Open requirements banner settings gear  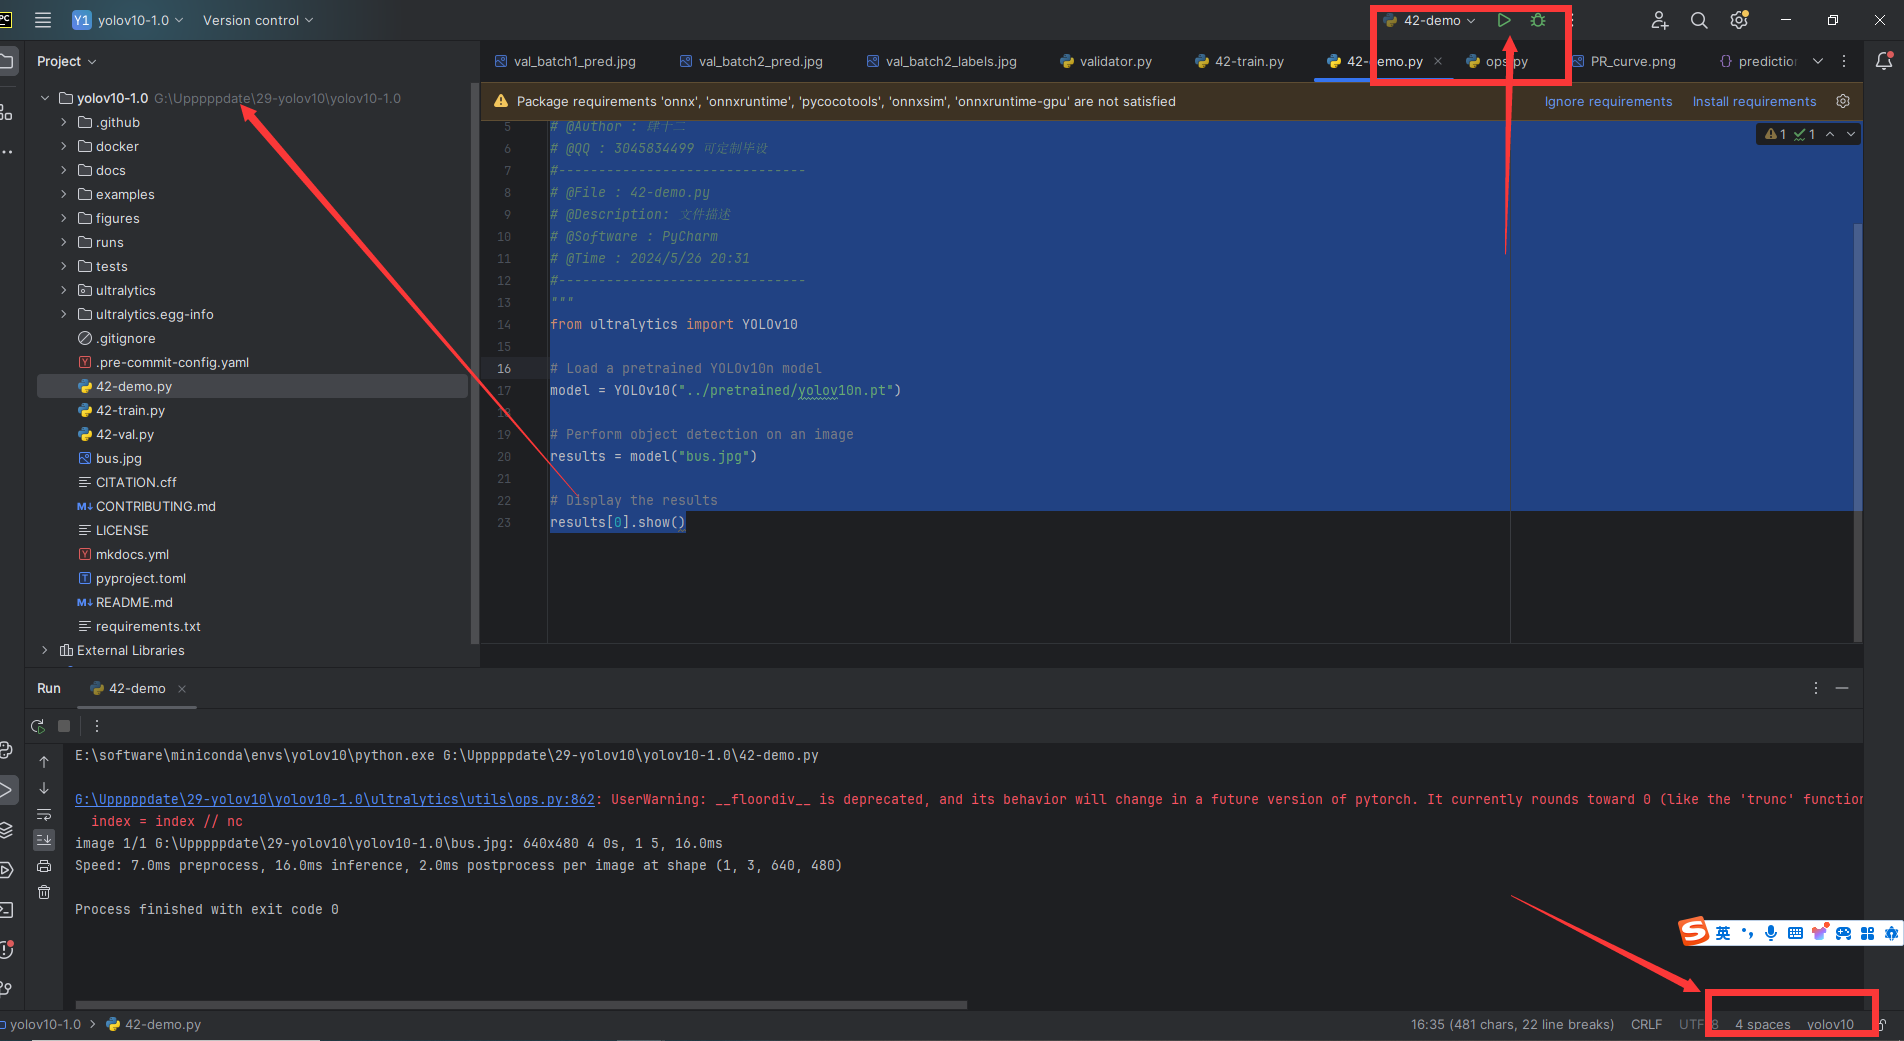pos(1843,101)
